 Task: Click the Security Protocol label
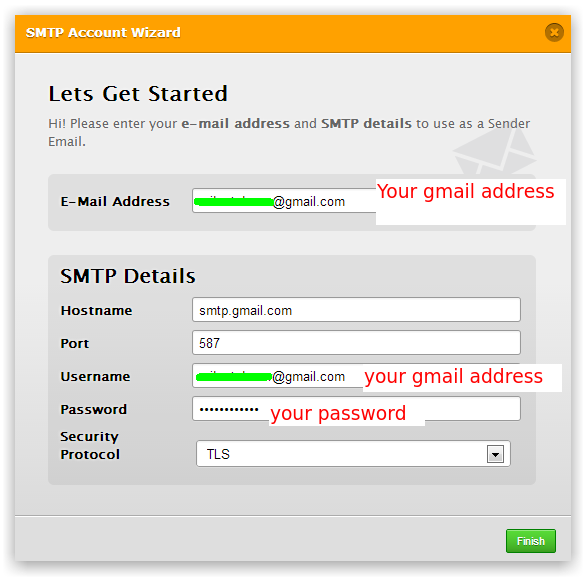coord(90,445)
